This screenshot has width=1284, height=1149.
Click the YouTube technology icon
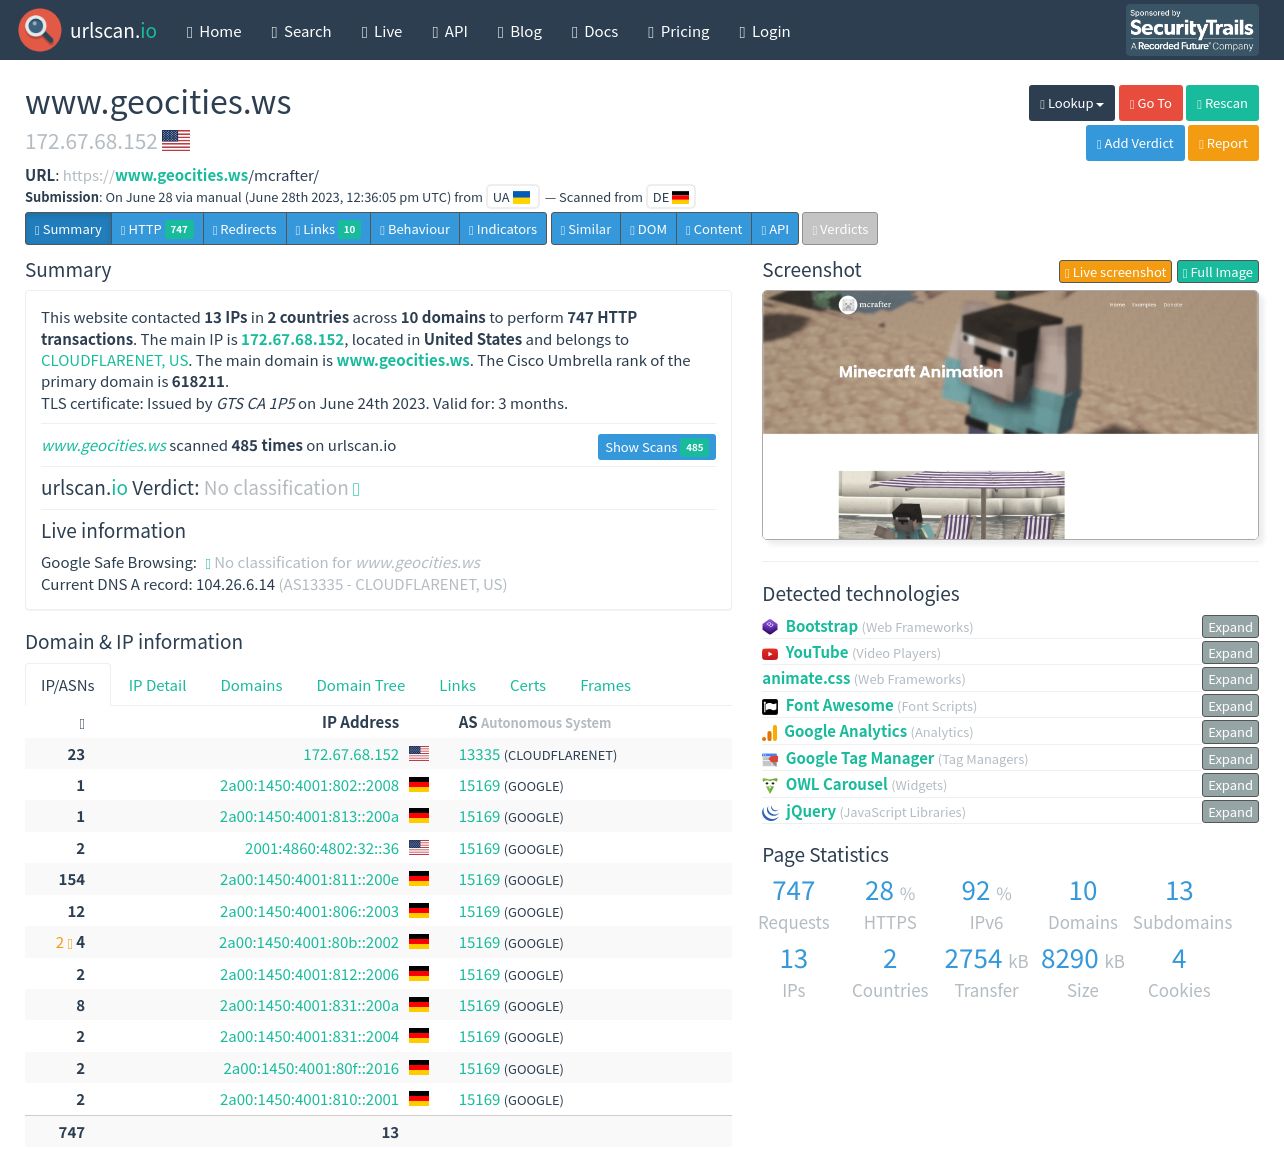pyautogui.click(x=770, y=653)
